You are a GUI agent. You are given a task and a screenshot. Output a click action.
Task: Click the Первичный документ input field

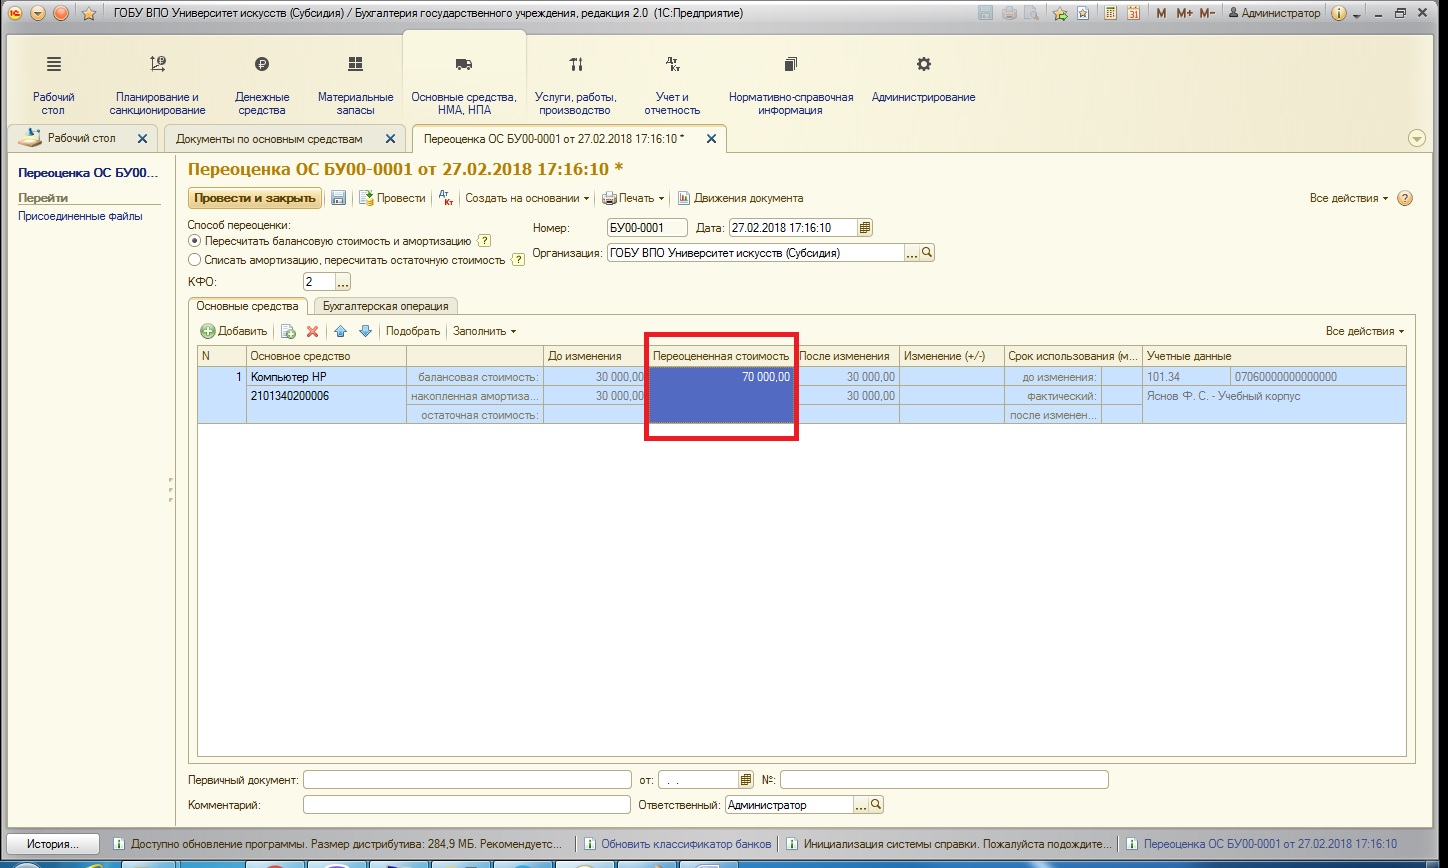[x=467, y=779]
